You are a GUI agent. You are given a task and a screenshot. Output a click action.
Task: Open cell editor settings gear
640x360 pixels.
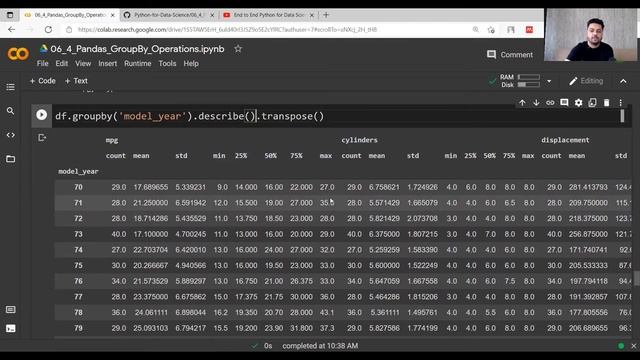[578, 102]
